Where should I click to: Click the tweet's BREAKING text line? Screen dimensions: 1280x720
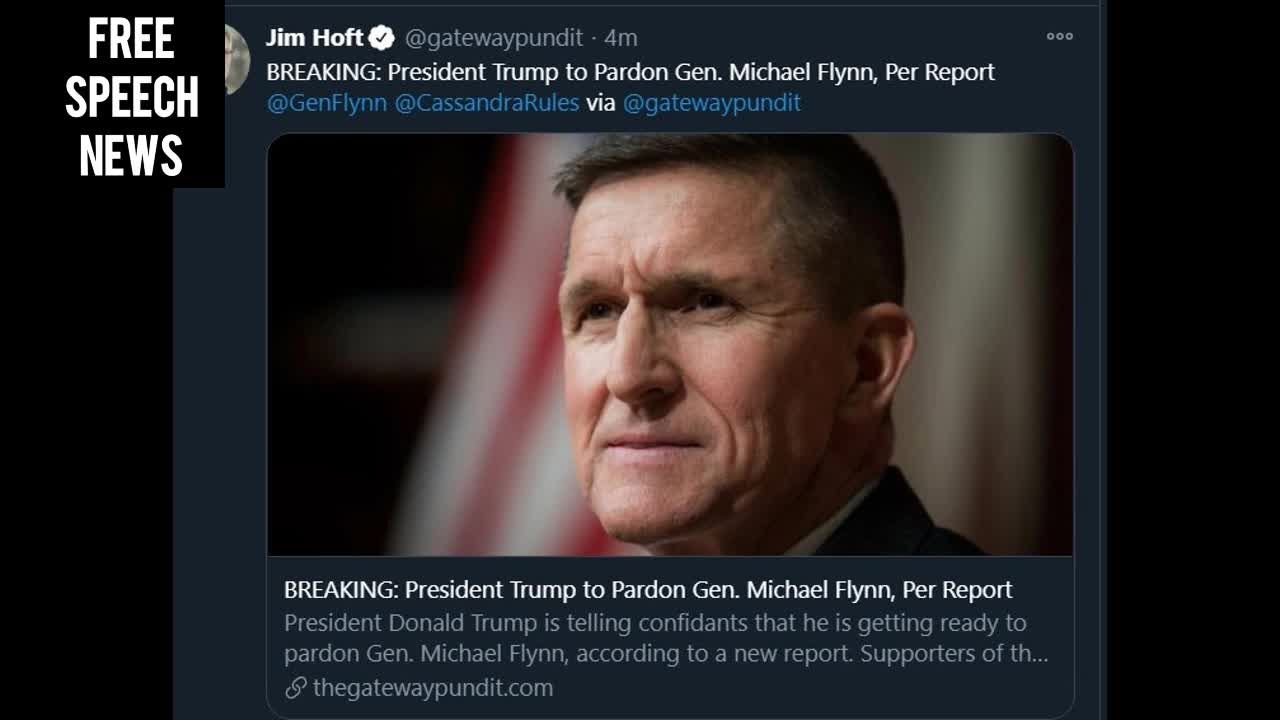tap(630, 72)
